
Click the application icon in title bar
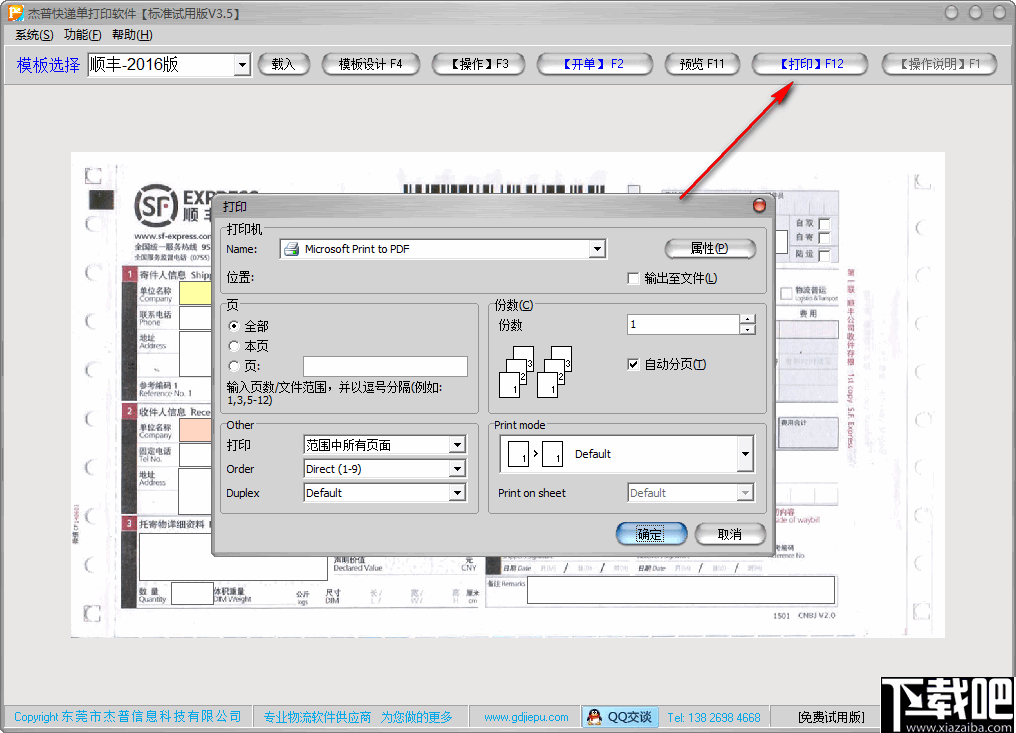[16, 13]
